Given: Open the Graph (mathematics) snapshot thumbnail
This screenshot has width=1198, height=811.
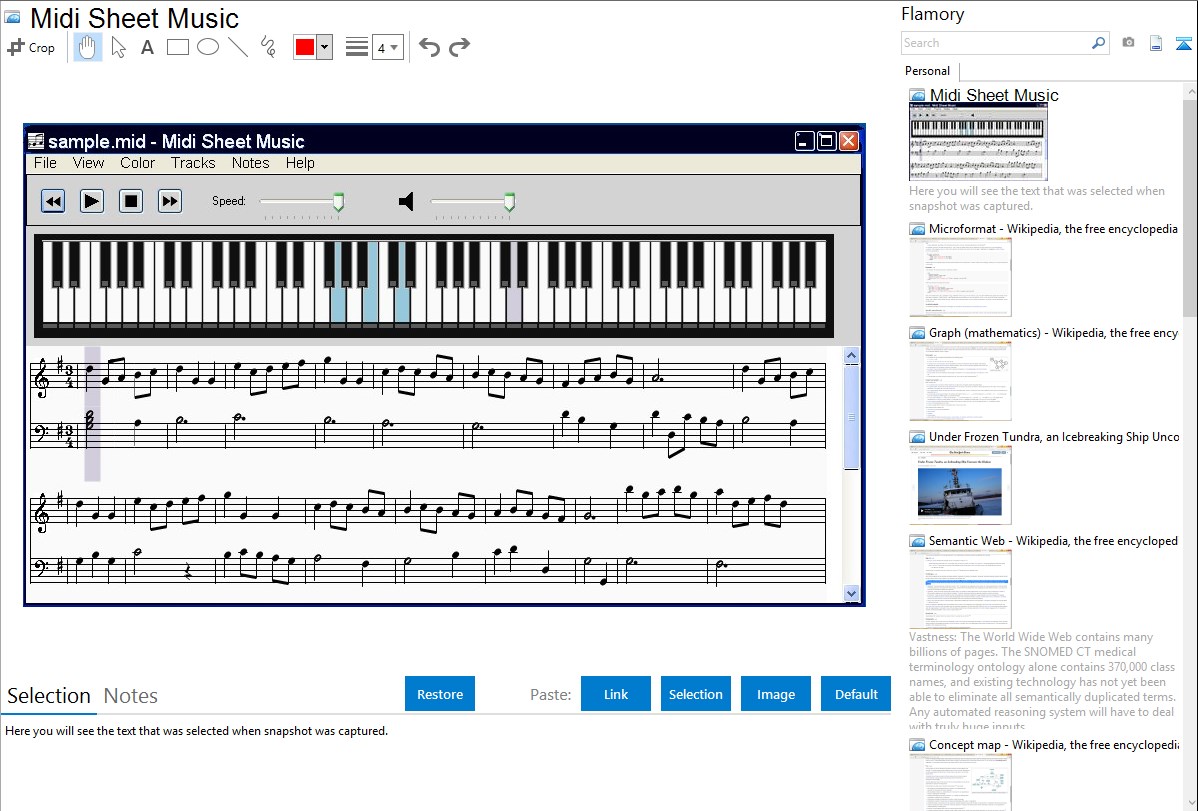Looking at the screenshot, I should [x=960, y=381].
